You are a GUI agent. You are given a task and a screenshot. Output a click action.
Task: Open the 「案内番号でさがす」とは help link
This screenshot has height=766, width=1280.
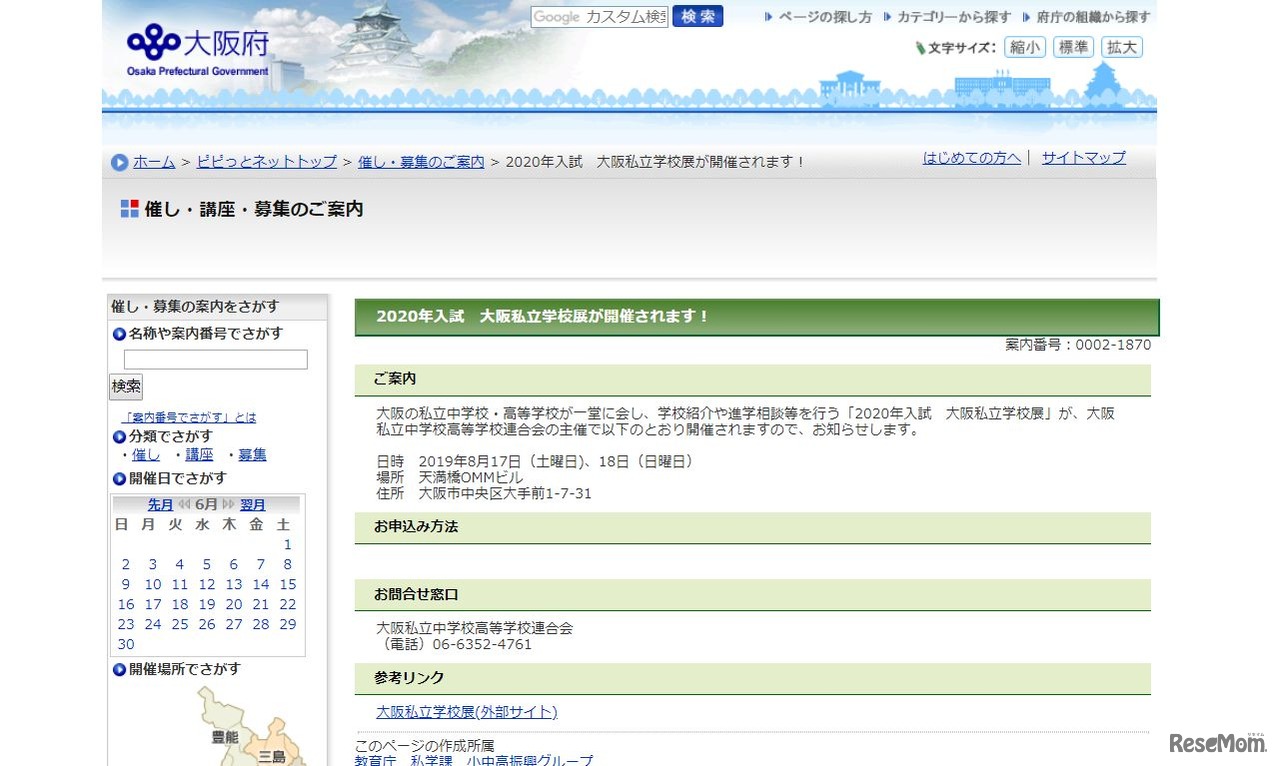[188, 417]
